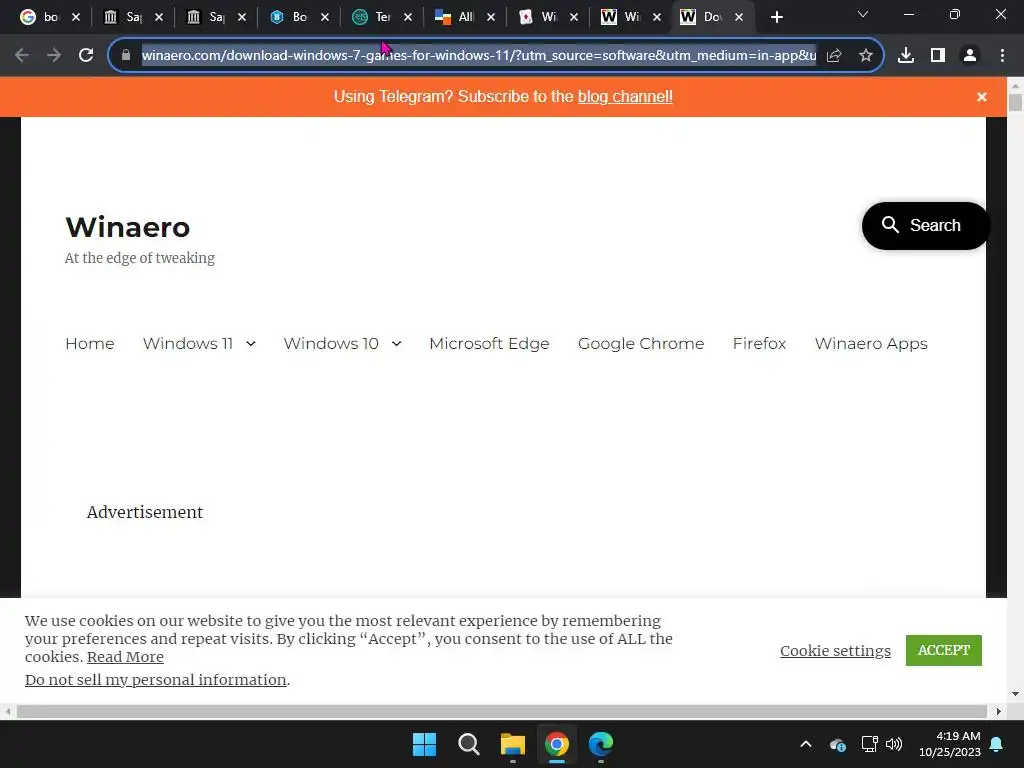Open the tab search chevron

coord(863,14)
